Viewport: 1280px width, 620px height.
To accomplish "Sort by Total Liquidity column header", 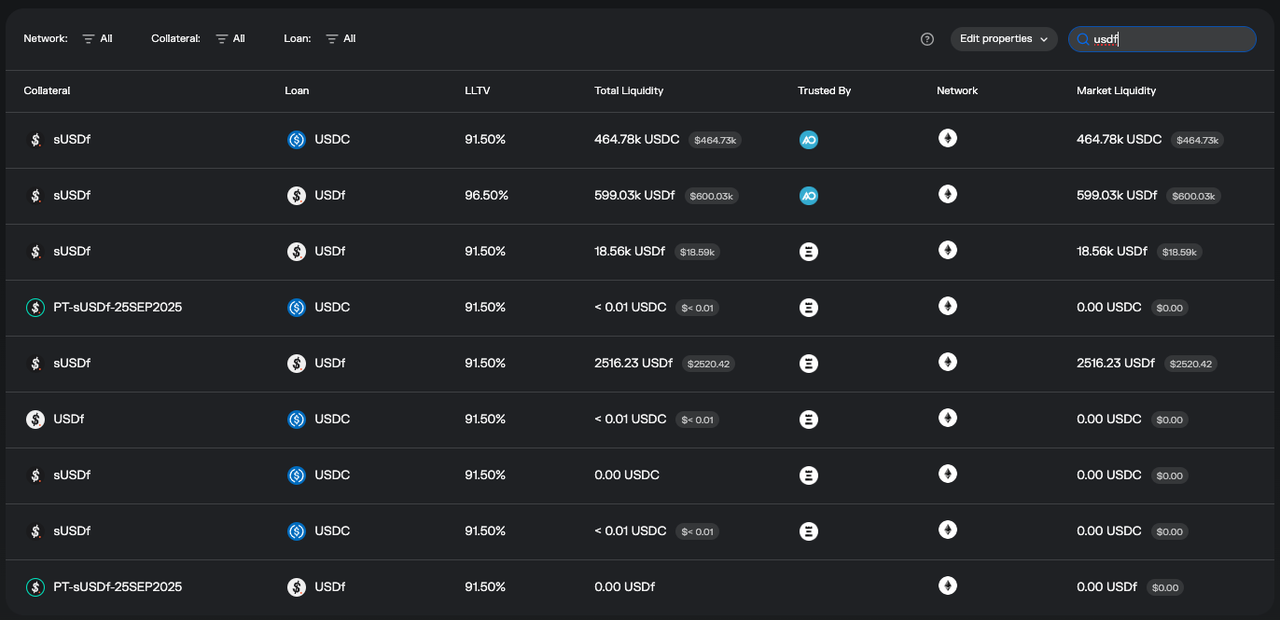I will [x=629, y=91].
